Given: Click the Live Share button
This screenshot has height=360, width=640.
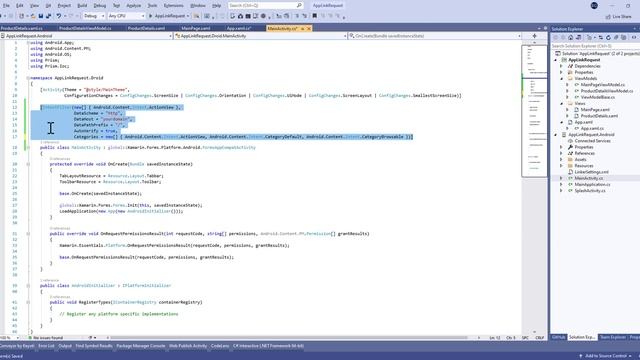Looking at the screenshot, I should point(619,17).
